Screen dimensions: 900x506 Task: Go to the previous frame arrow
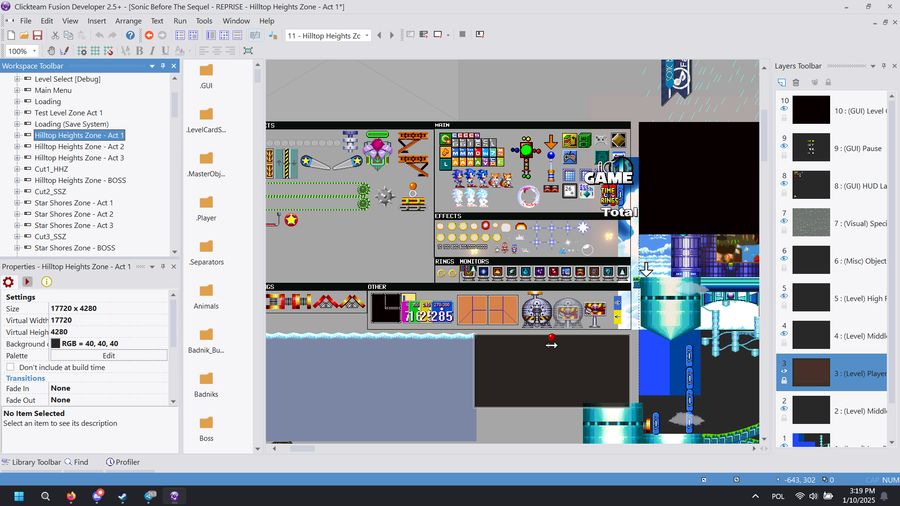[379, 36]
